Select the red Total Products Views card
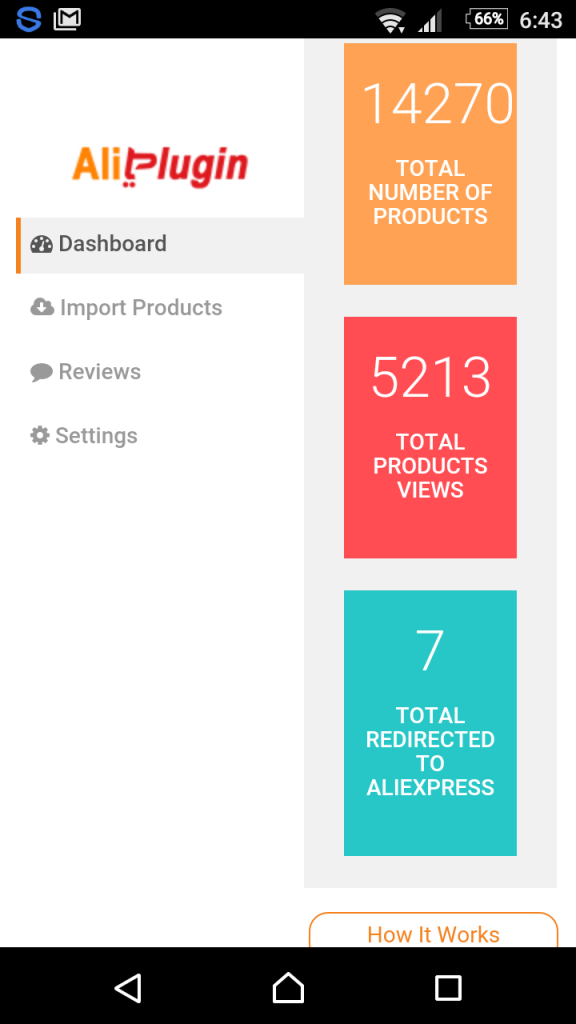The height and width of the screenshot is (1024, 576). click(x=430, y=438)
